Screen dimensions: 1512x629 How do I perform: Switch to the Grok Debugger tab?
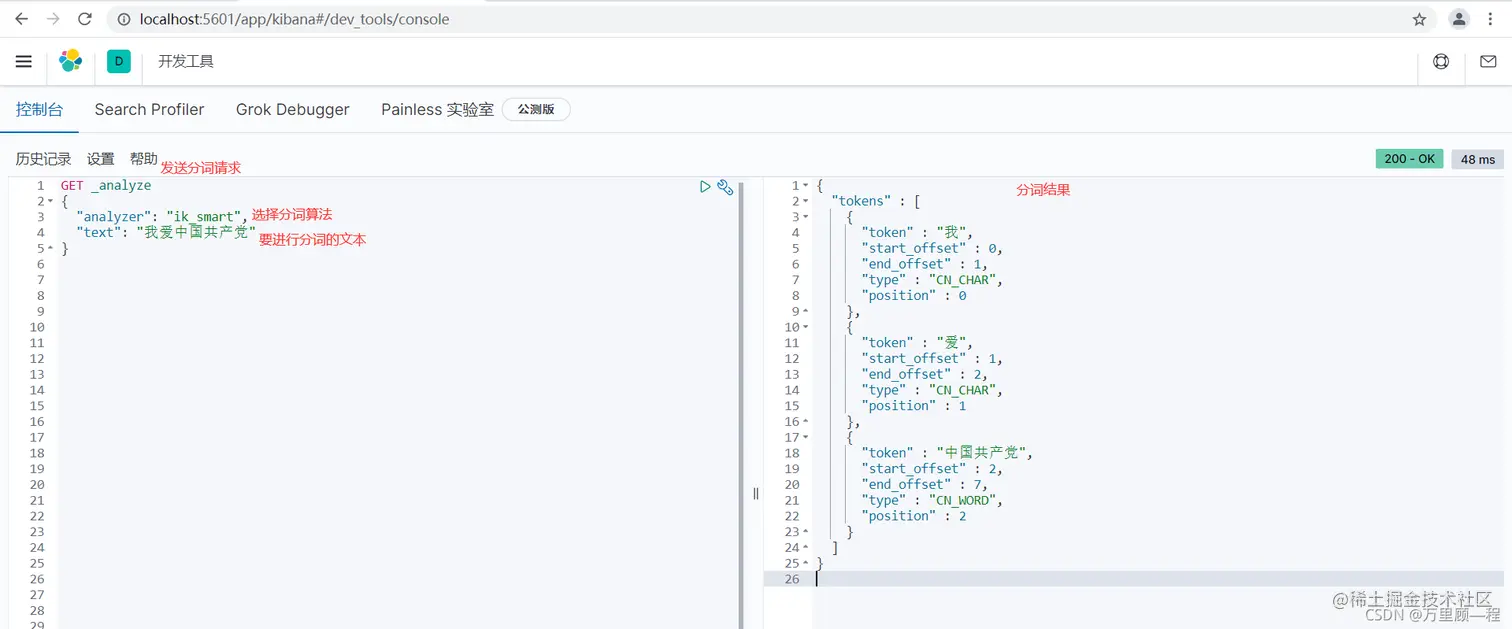pos(293,109)
